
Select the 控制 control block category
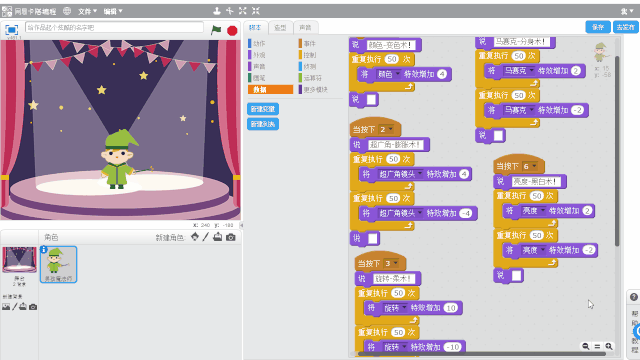coord(309,55)
